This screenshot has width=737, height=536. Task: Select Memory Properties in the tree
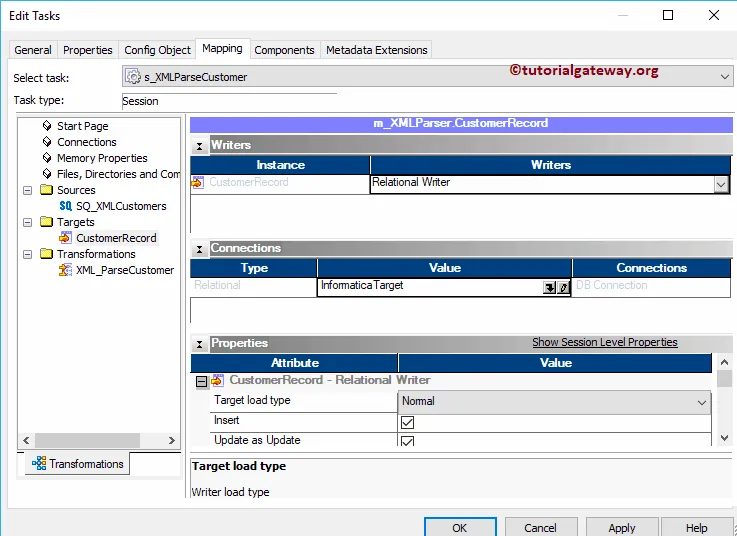tap(102, 158)
